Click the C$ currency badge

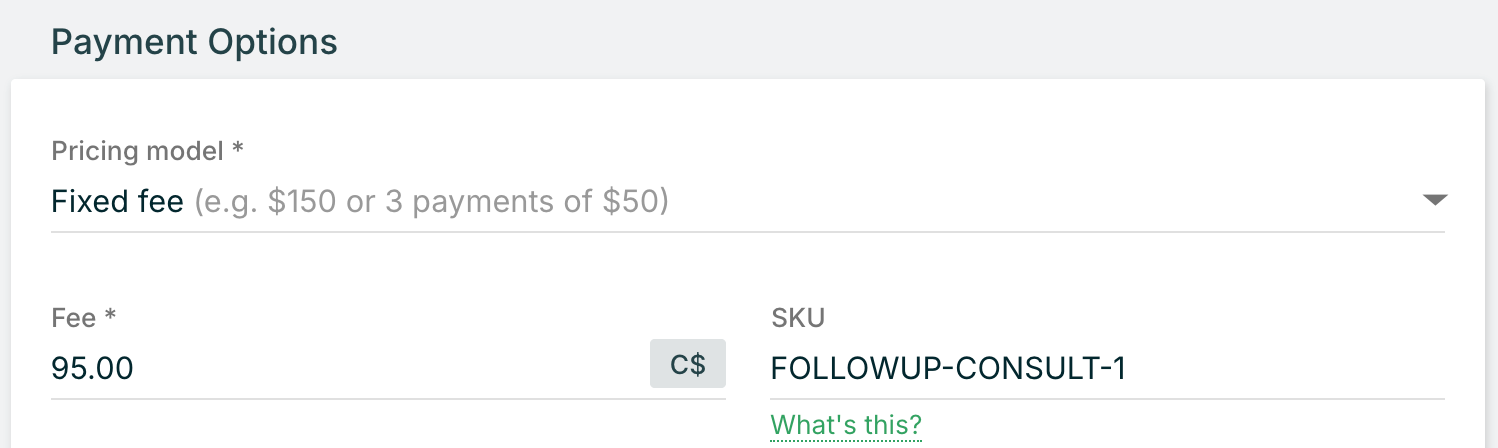[x=687, y=364]
